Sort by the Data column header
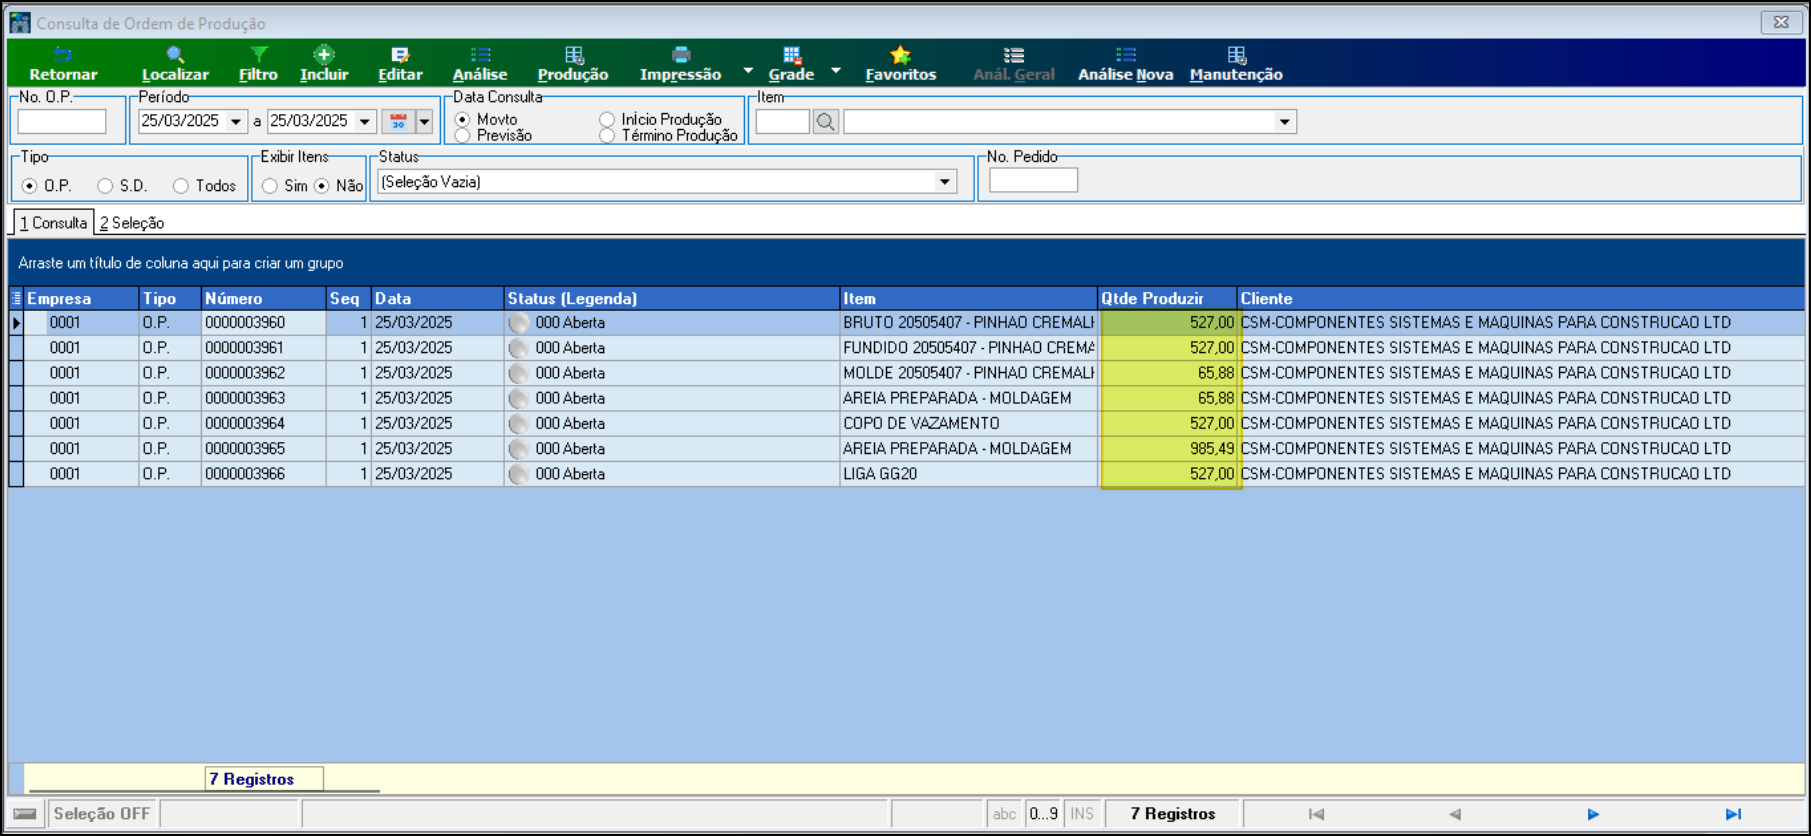Screen dimensions: 1811x836 pos(437,298)
